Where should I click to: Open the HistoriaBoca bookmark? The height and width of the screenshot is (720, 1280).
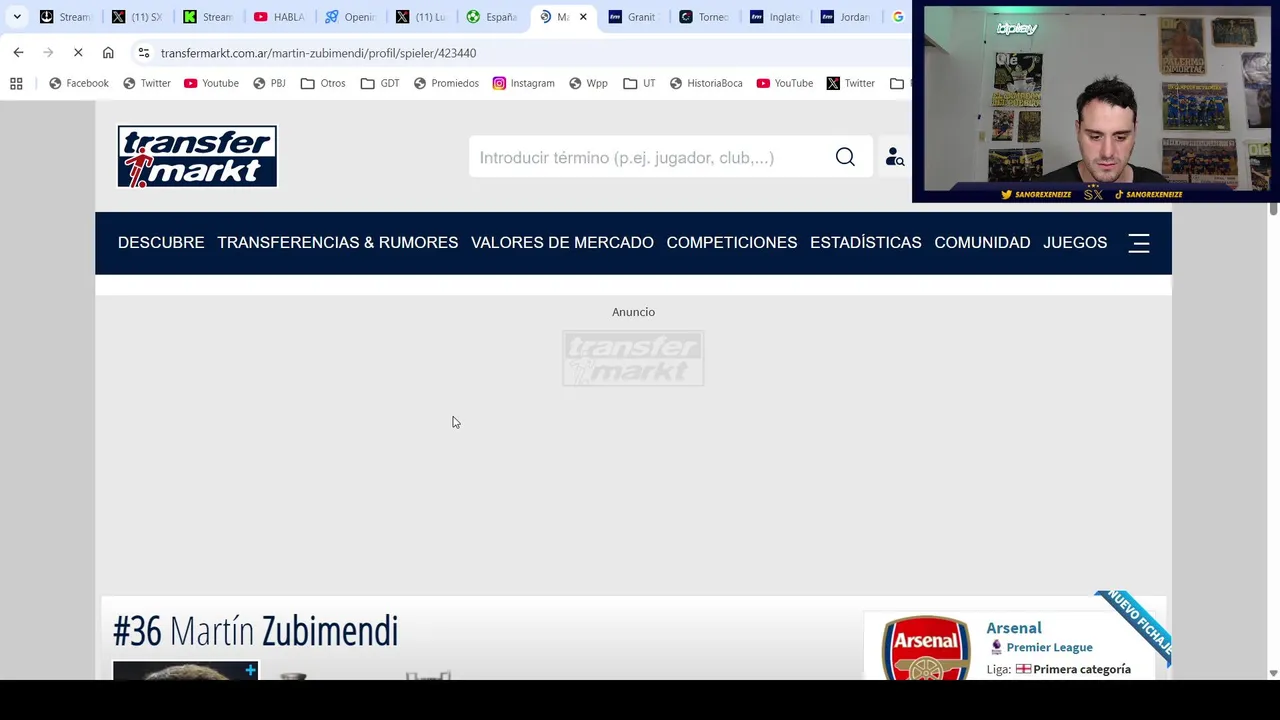click(705, 83)
